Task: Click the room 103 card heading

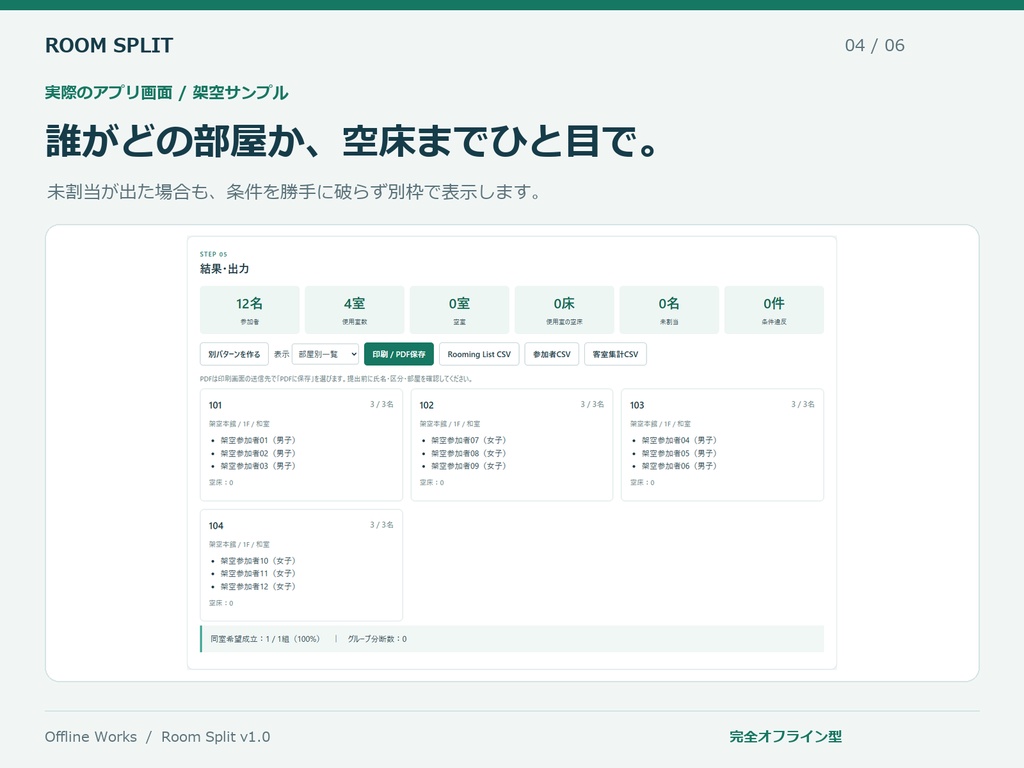Action: coord(637,405)
